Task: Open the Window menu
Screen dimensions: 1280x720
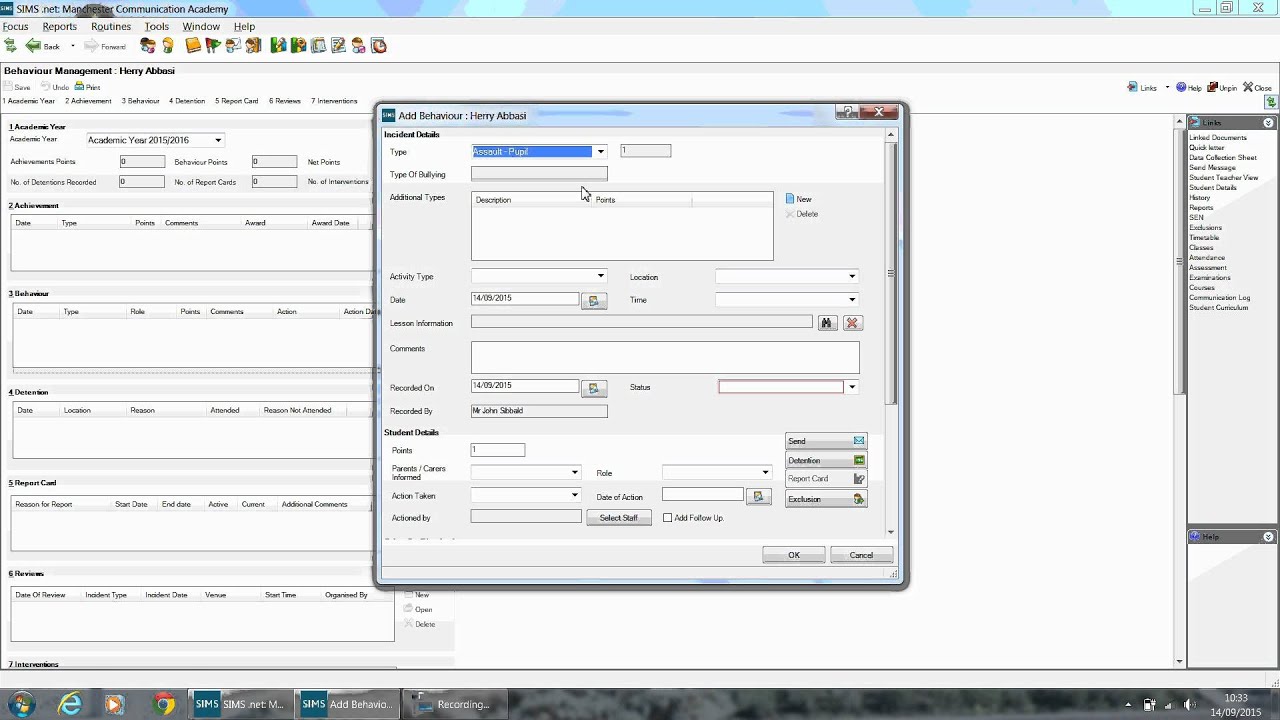Action: [x=201, y=26]
